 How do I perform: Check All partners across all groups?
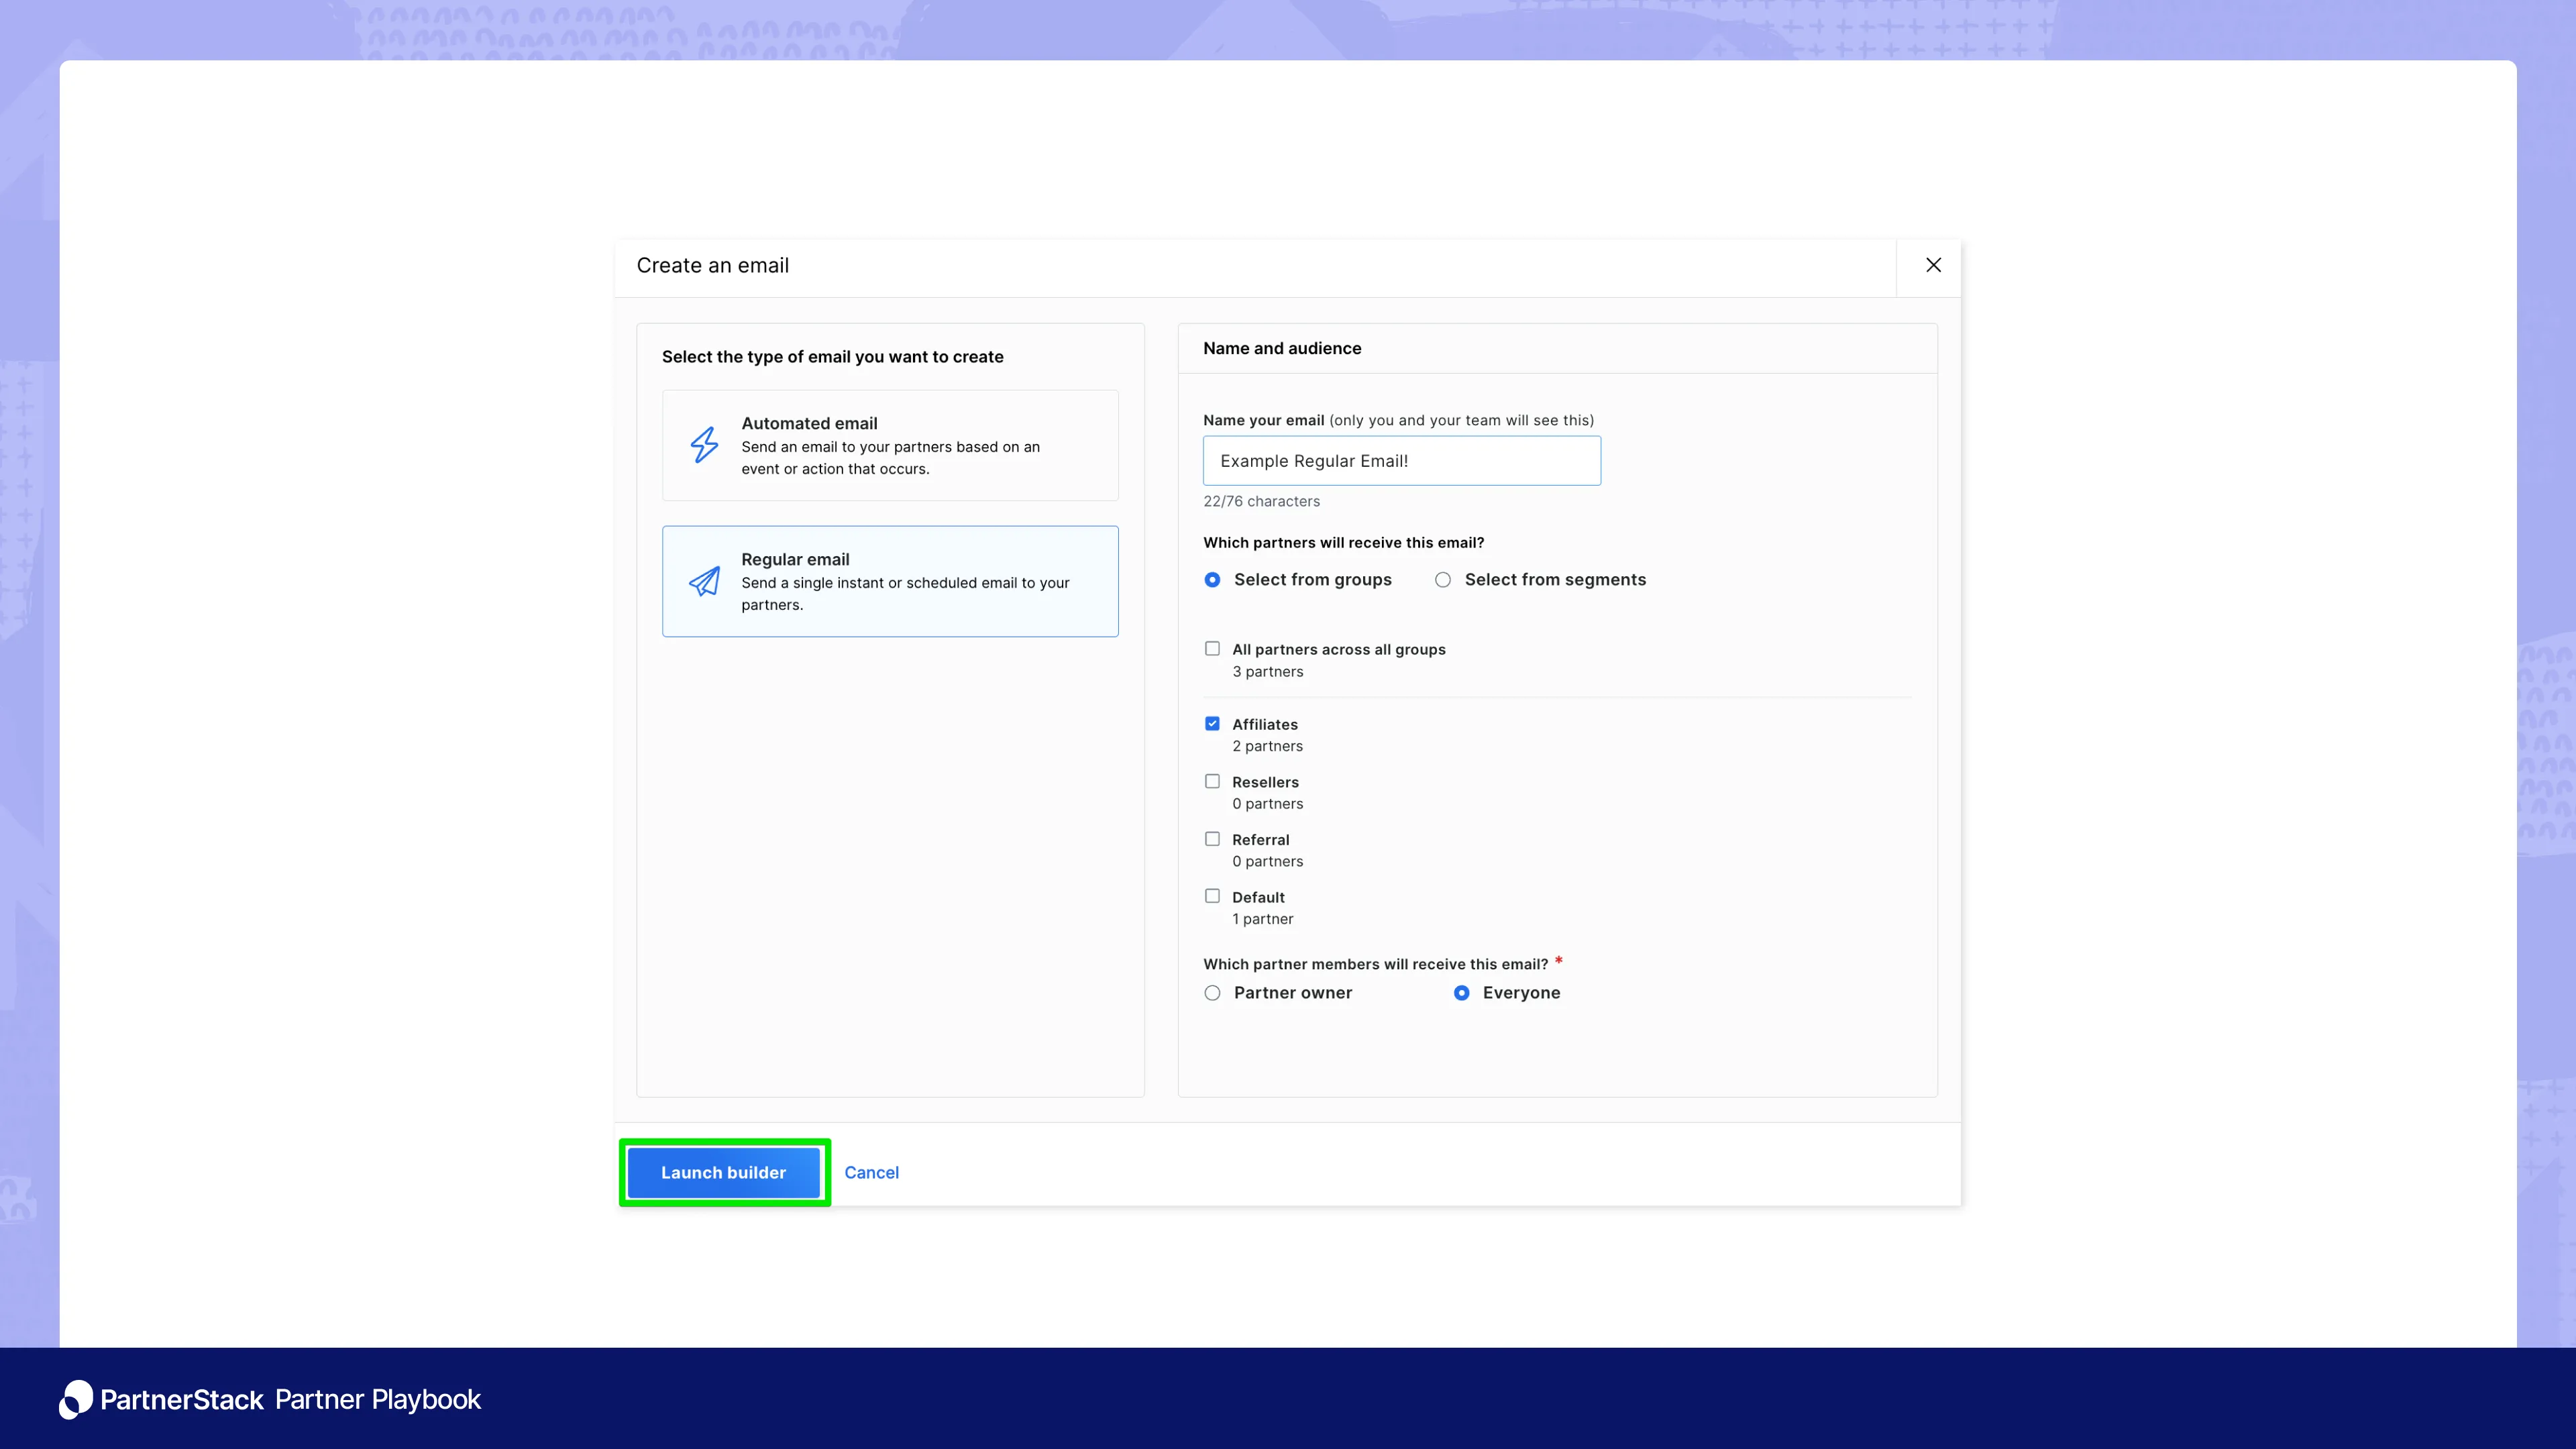1212,649
